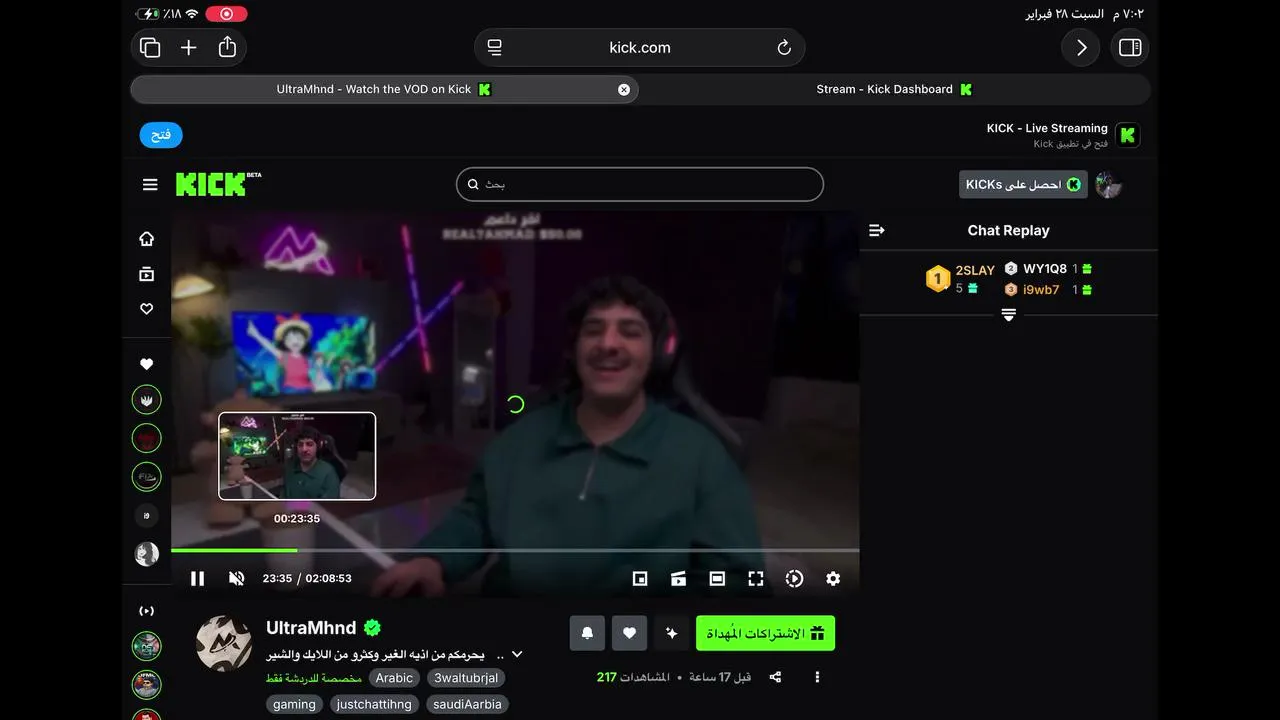Screen dimensions: 1280x720
Task: Select the 3waltubrjal tag
Action: coord(466,678)
